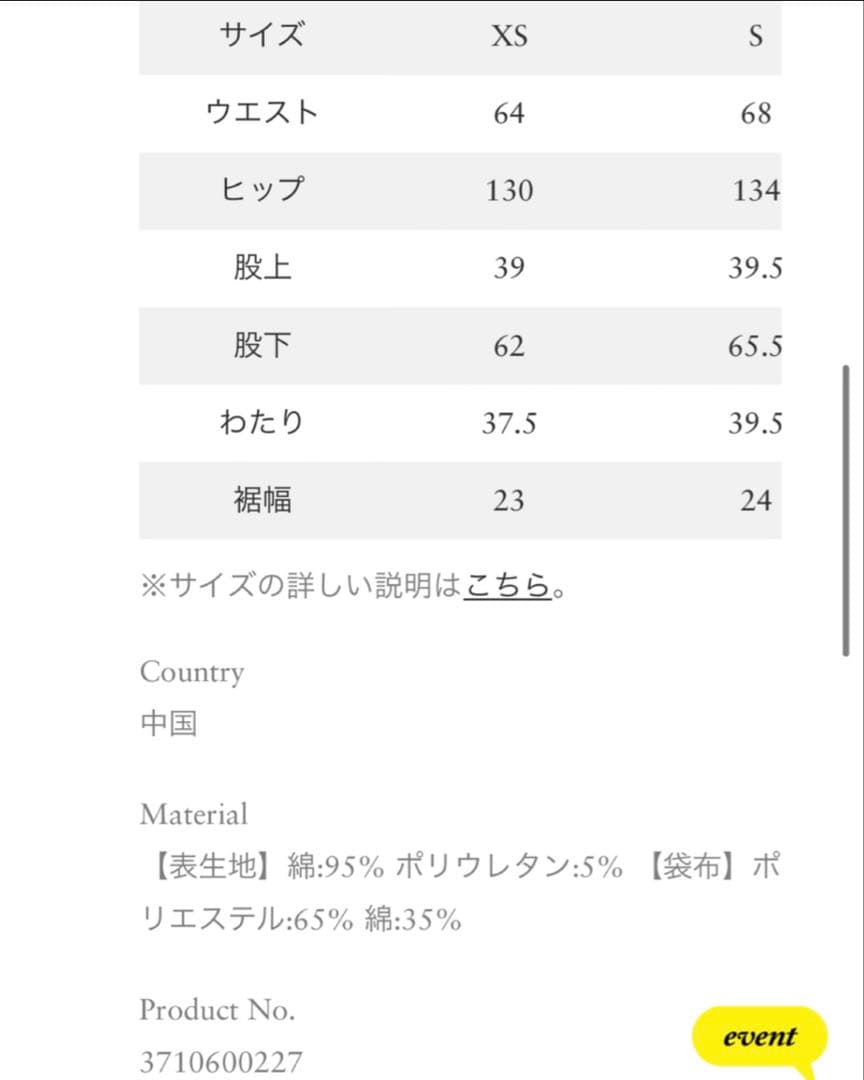This screenshot has width=864, height=1080.
Task: Select the XS size column header
Action: [509, 37]
